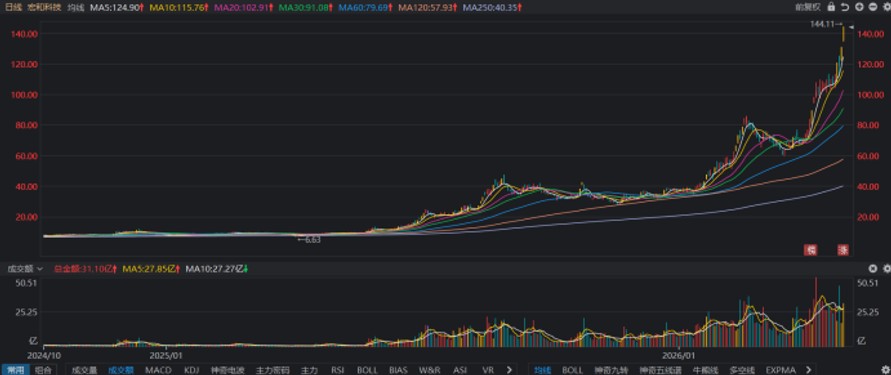Select the KDJ indicator
Viewport: 891px width, 375px height.
[191, 370]
